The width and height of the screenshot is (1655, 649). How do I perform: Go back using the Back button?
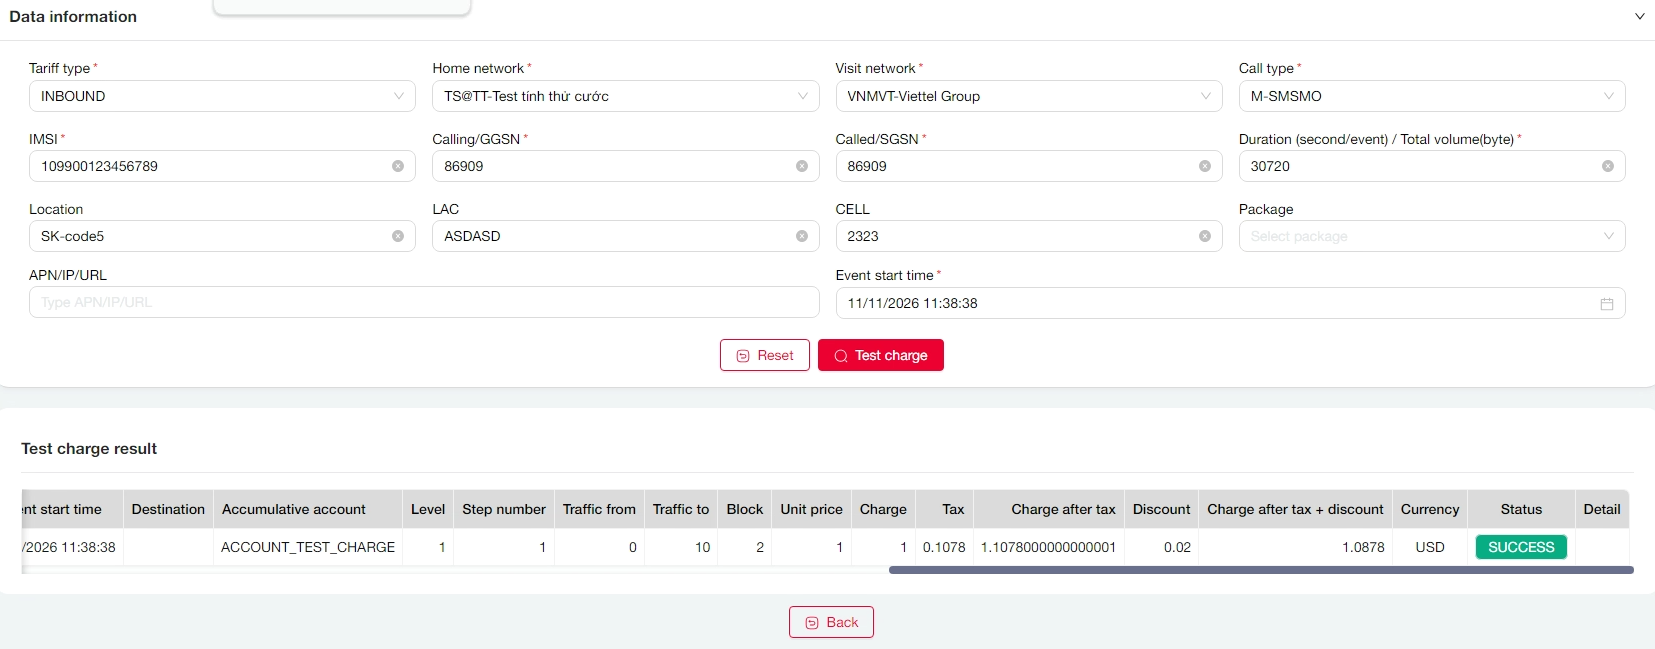[831, 622]
